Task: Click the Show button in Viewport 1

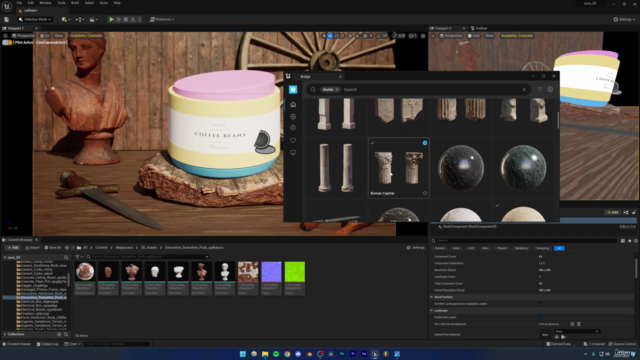Action: pyautogui.click(x=59, y=36)
